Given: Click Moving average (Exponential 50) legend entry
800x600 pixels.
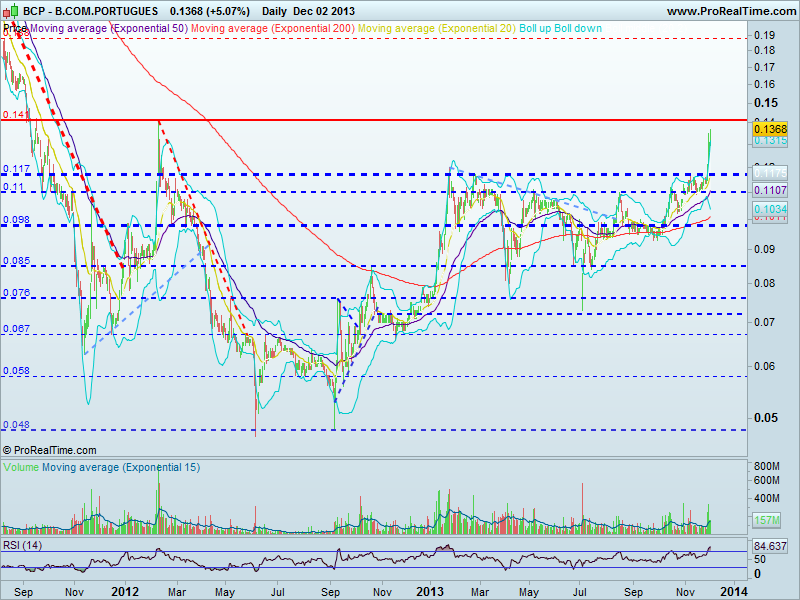Looking at the screenshot, I should click(109, 29).
